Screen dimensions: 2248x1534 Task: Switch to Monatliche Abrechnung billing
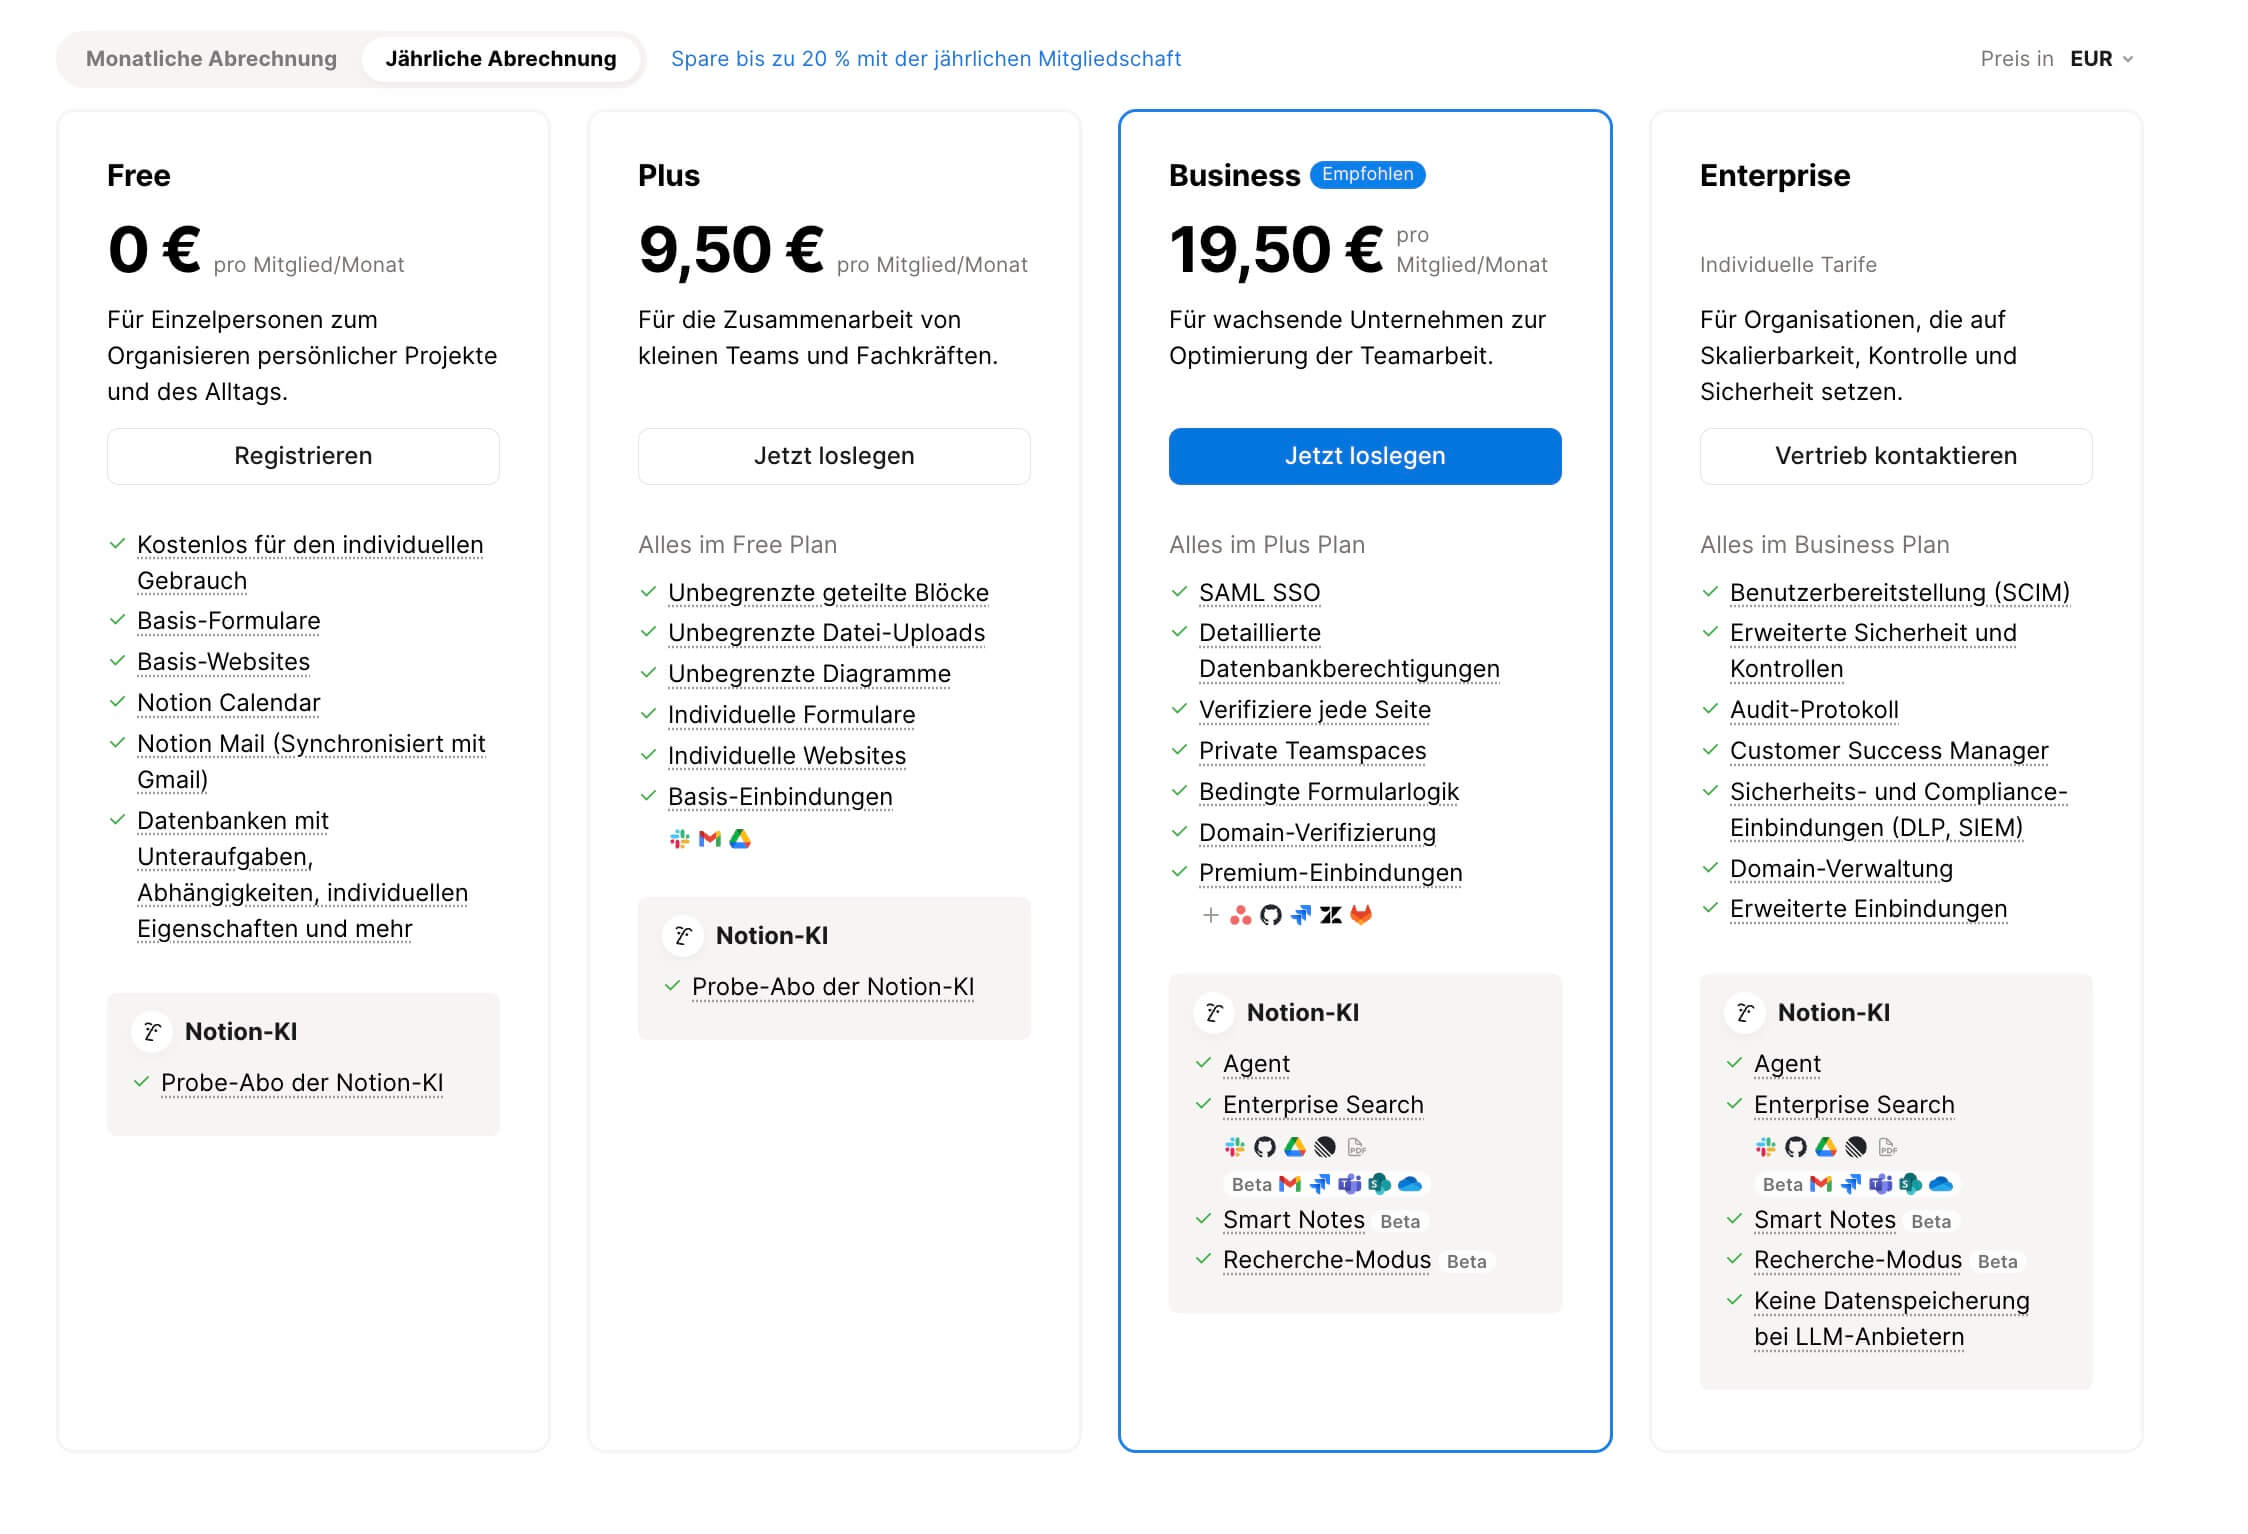click(x=211, y=58)
